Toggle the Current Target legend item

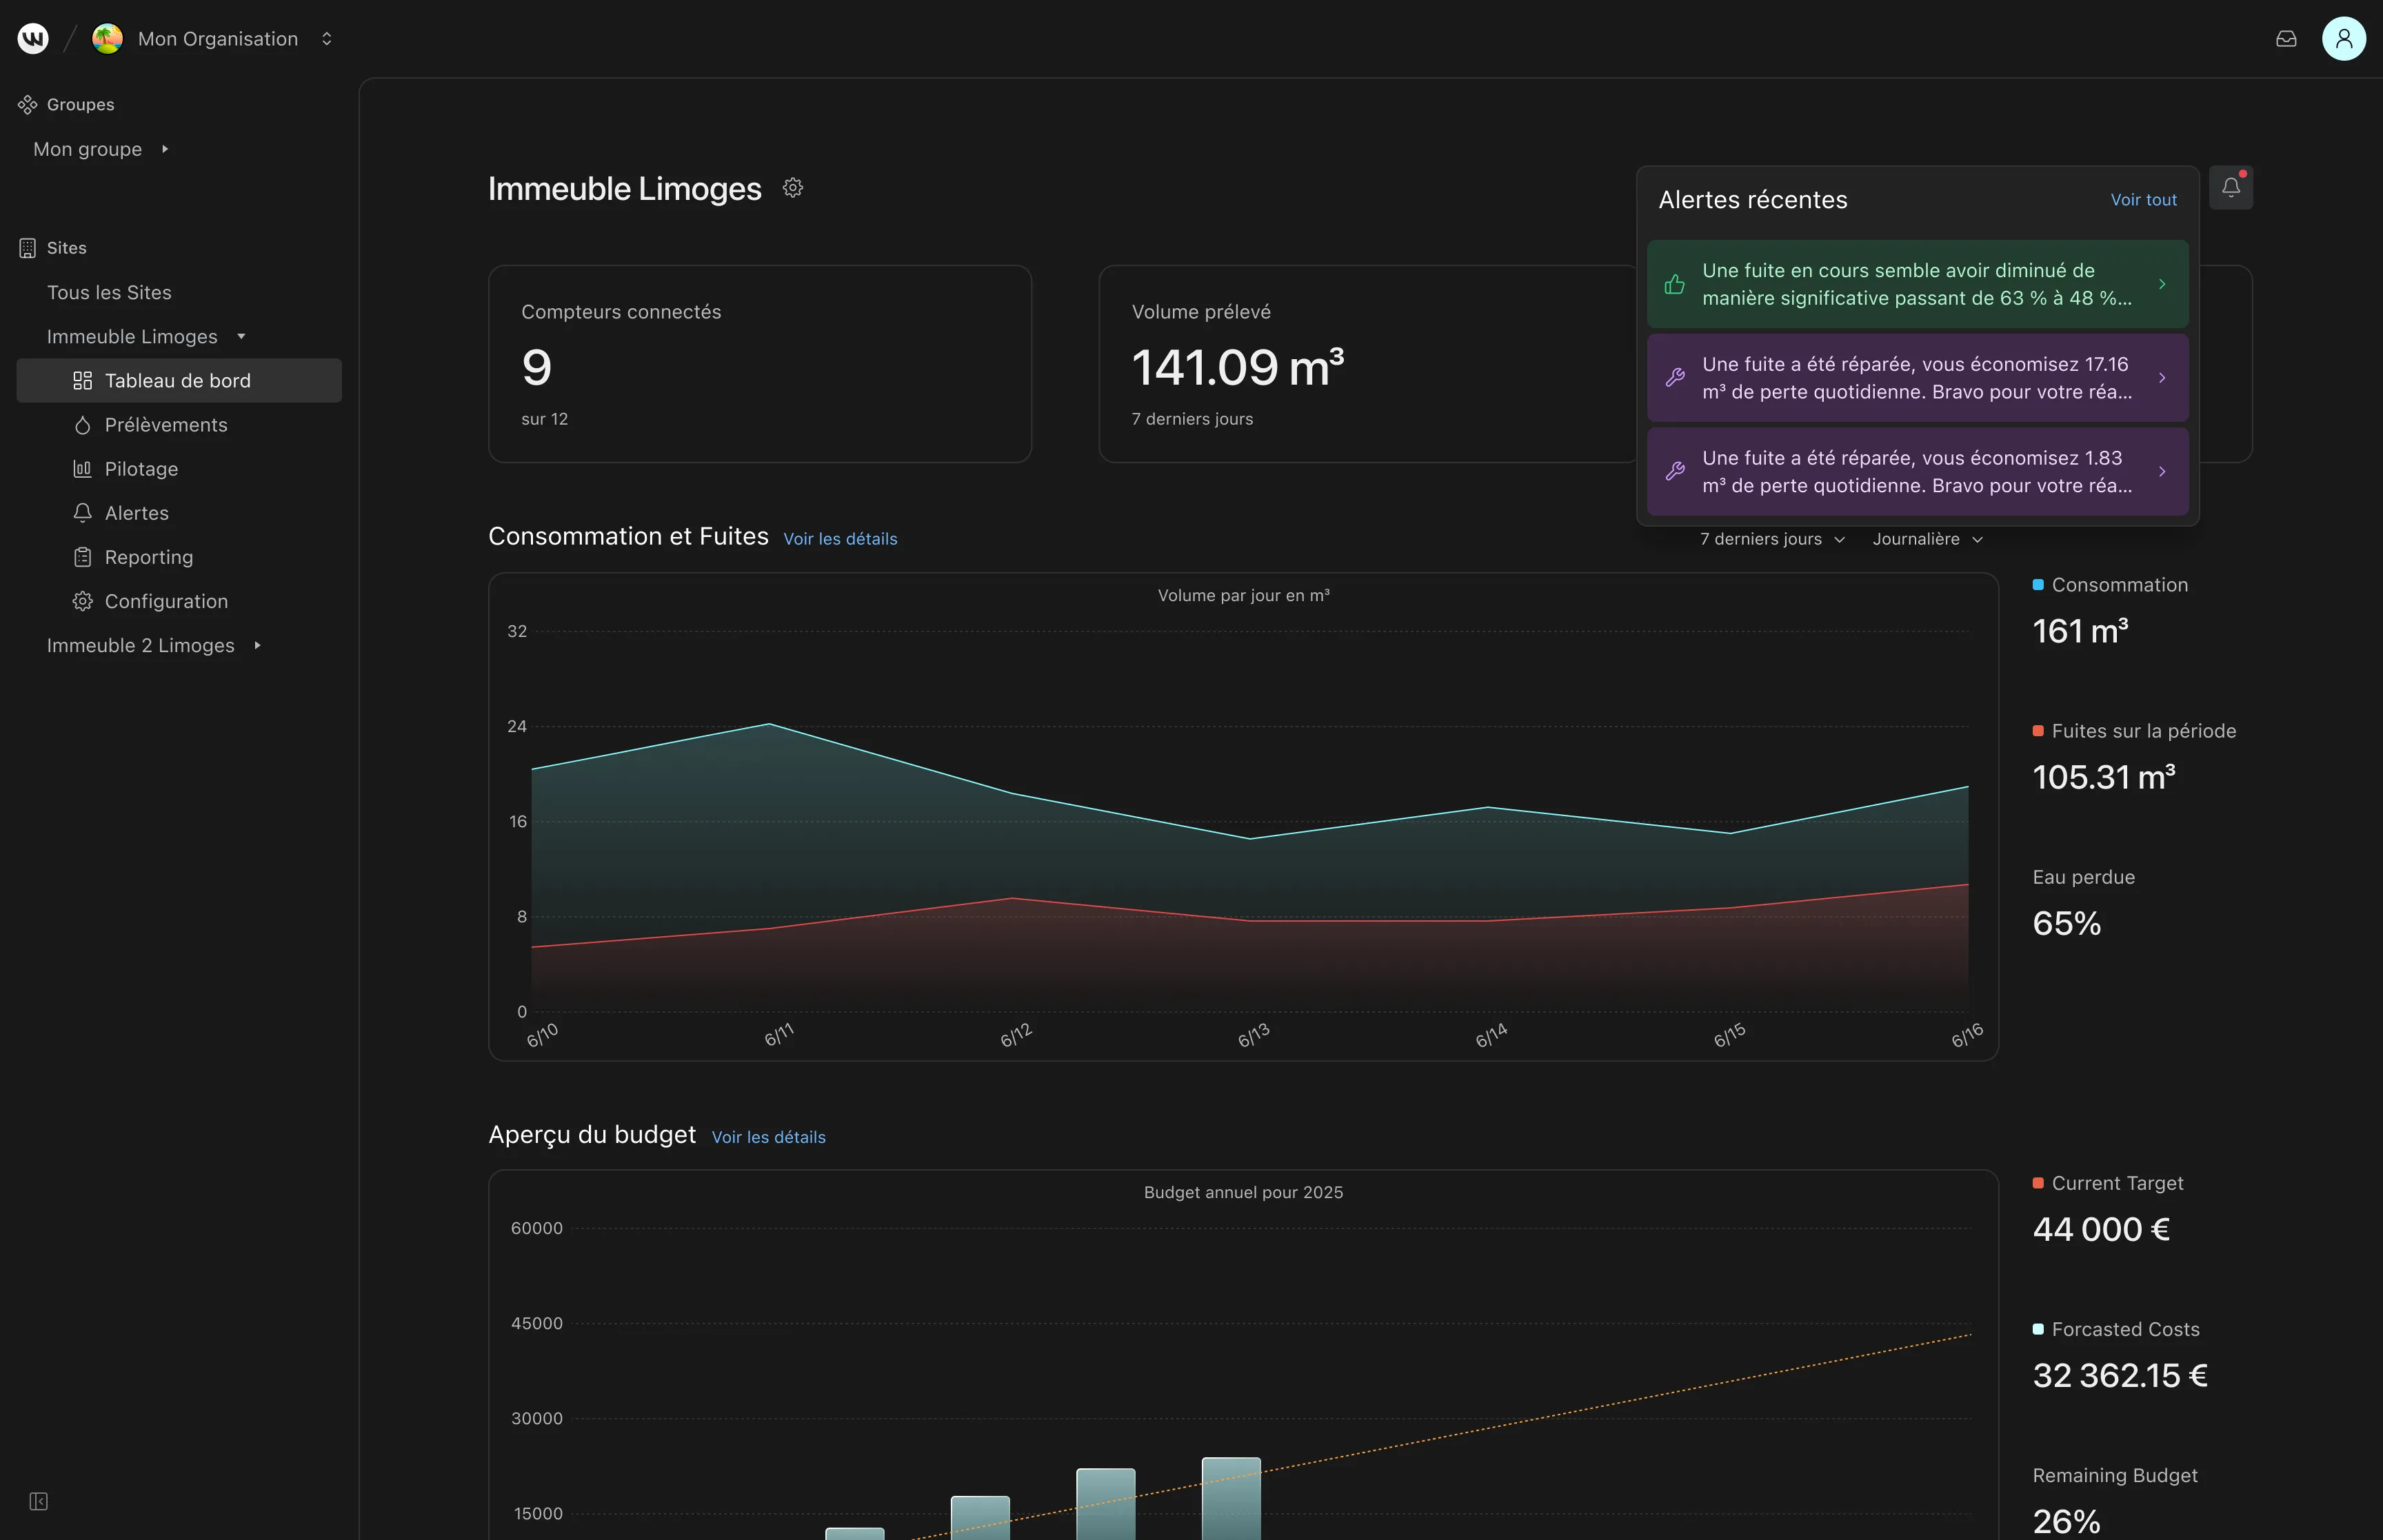2108,1183
